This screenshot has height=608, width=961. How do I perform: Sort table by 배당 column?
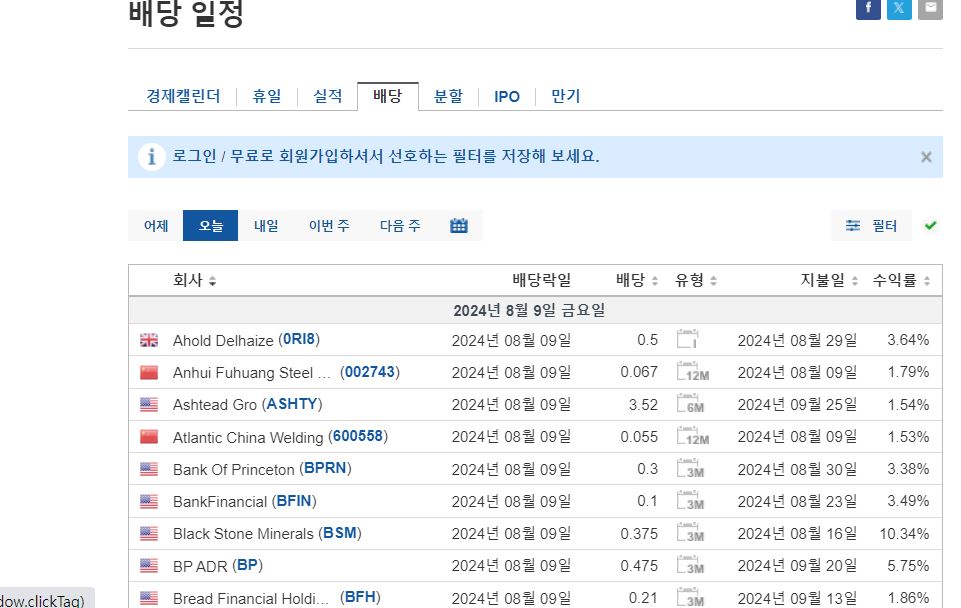pyautogui.click(x=637, y=281)
